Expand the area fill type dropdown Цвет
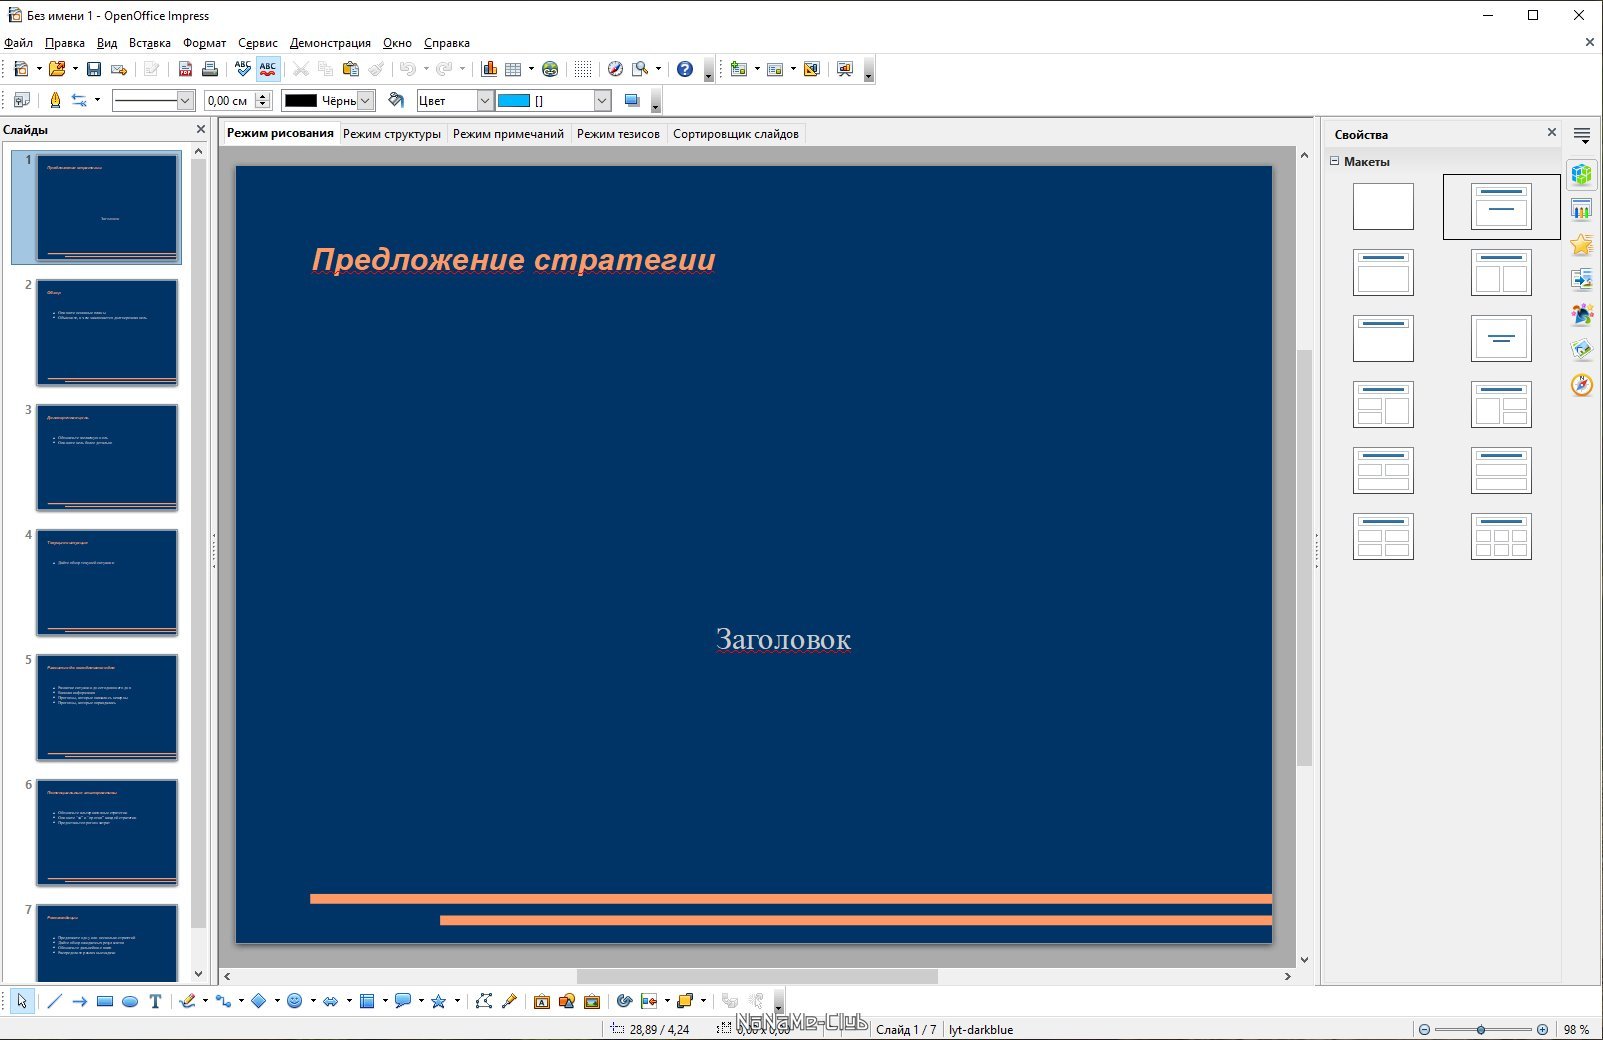 click(x=485, y=100)
